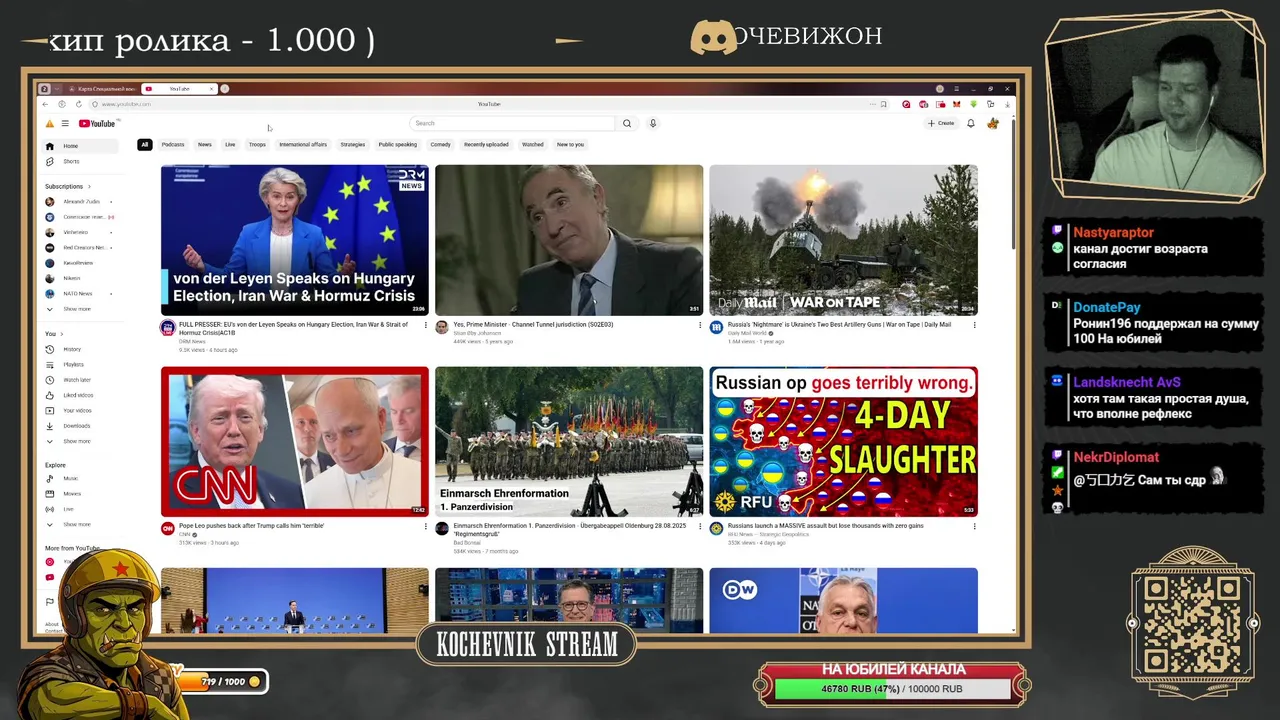Open History in the sidebar
1280x720 pixels.
coord(80,349)
